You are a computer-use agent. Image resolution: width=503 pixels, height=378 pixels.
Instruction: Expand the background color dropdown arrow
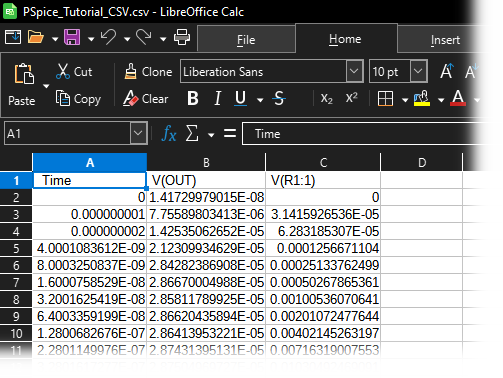(441, 100)
